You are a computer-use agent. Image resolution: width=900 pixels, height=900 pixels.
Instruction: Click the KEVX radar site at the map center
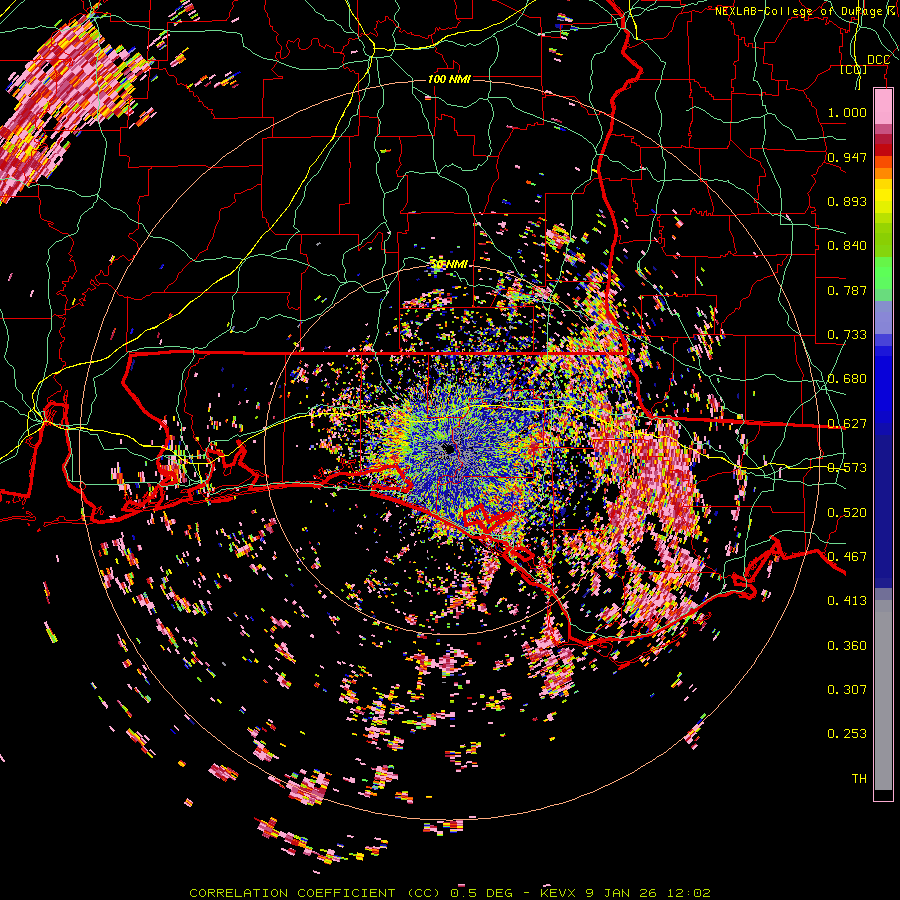point(449,449)
